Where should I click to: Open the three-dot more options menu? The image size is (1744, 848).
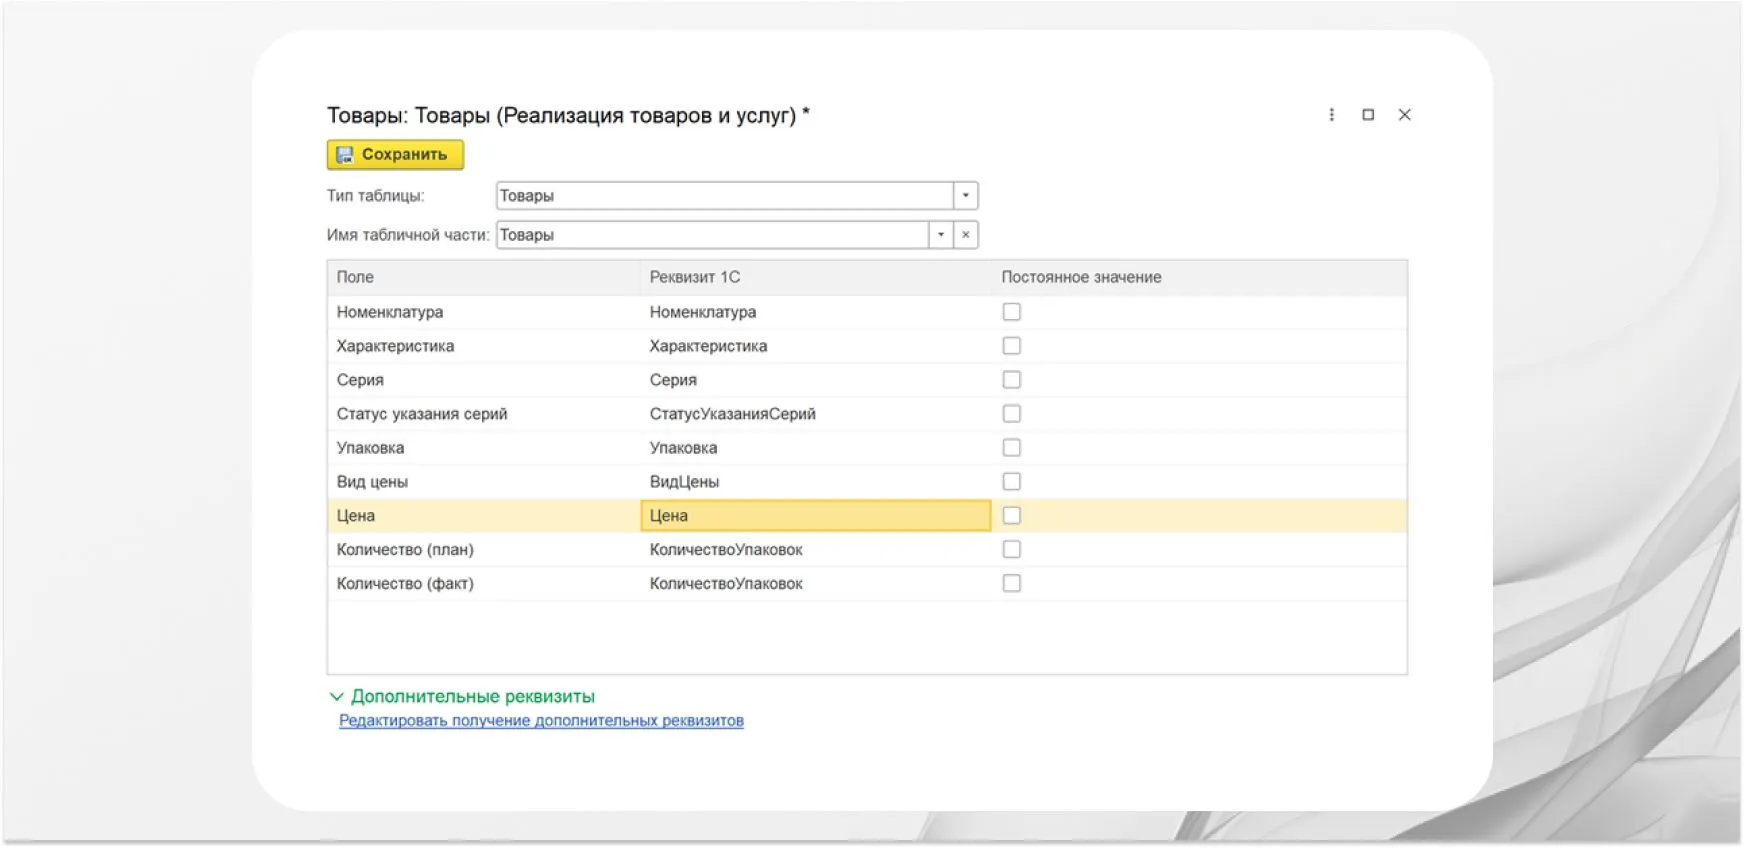(1331, 115)
